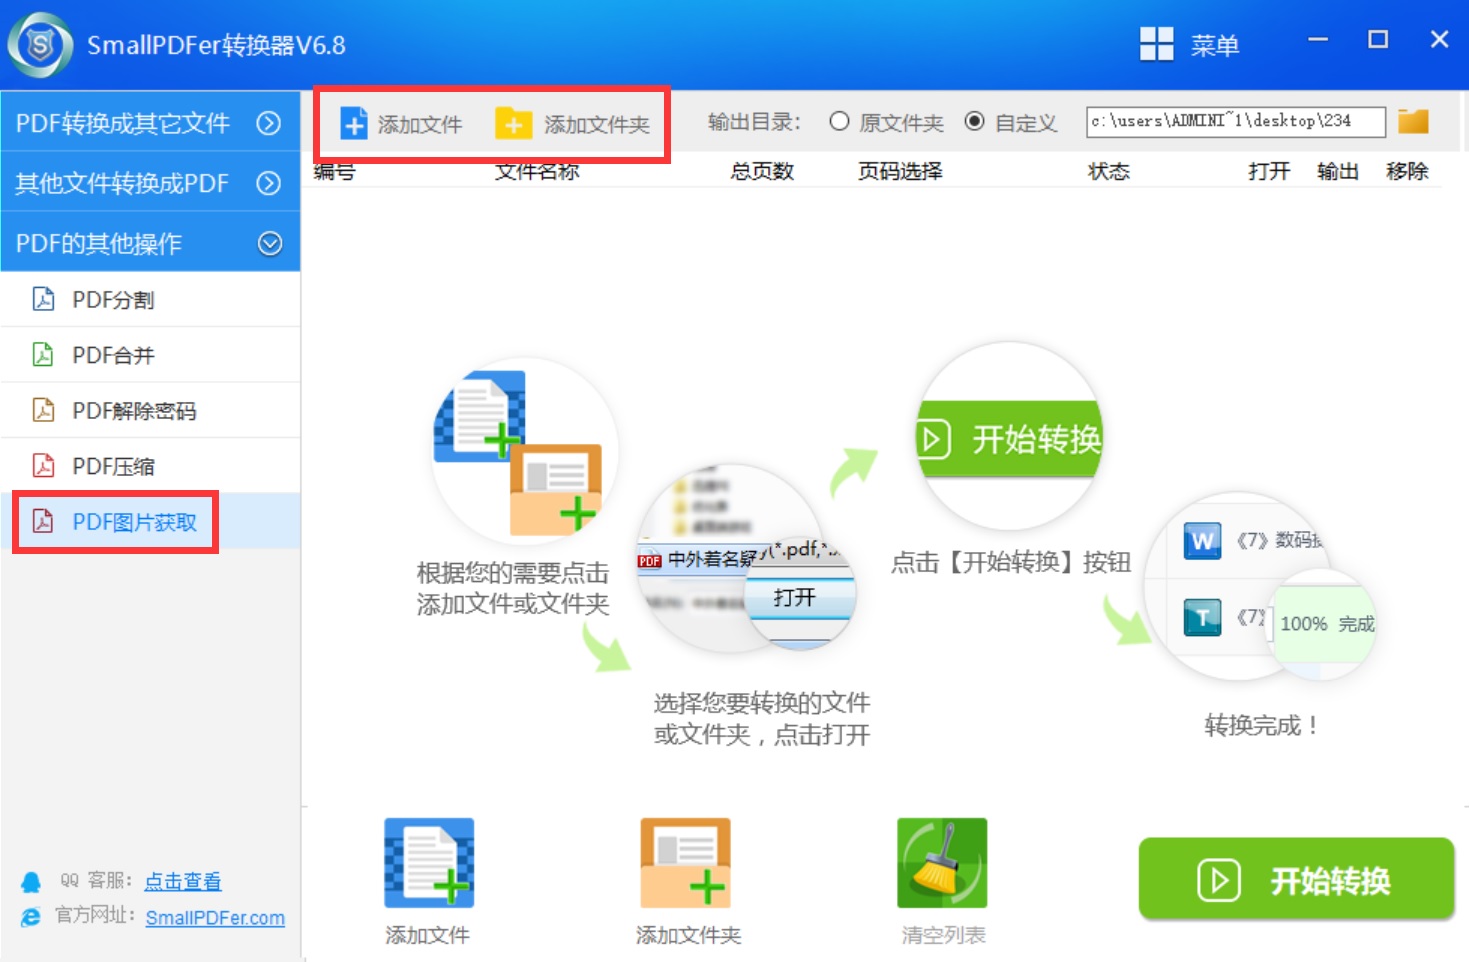Expand 其他文件转换成PDF section chevron
1469x962 pixels.
269,183
